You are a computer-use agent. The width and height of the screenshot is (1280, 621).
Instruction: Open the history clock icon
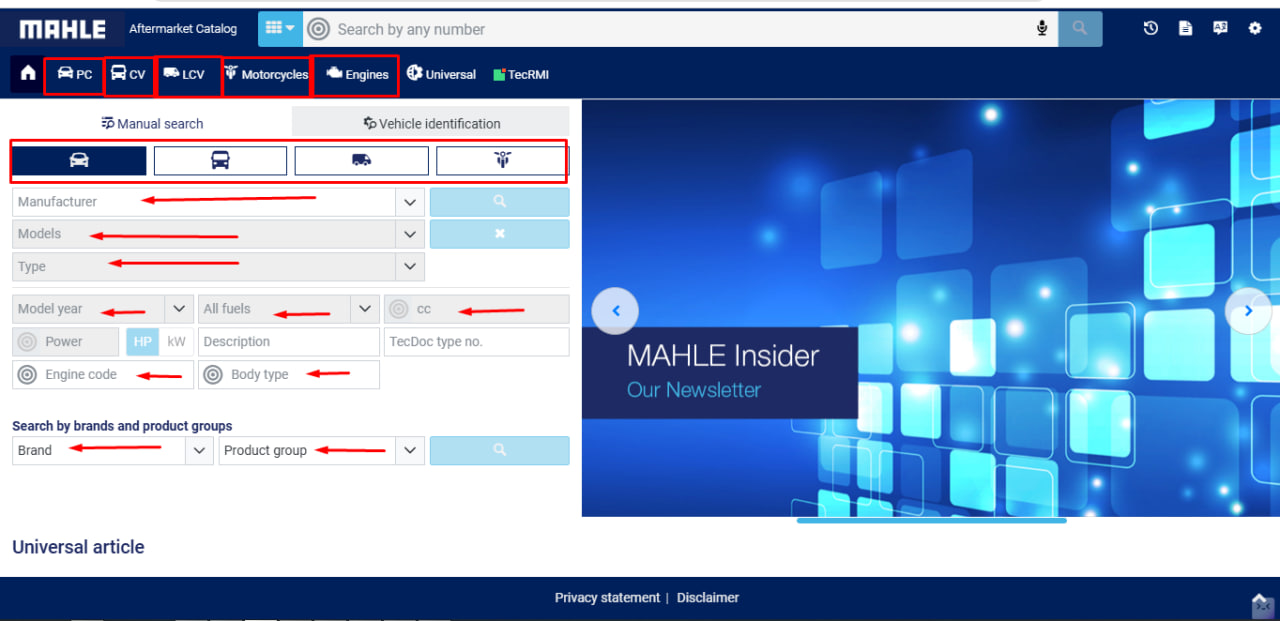(x=1151, y=29)
